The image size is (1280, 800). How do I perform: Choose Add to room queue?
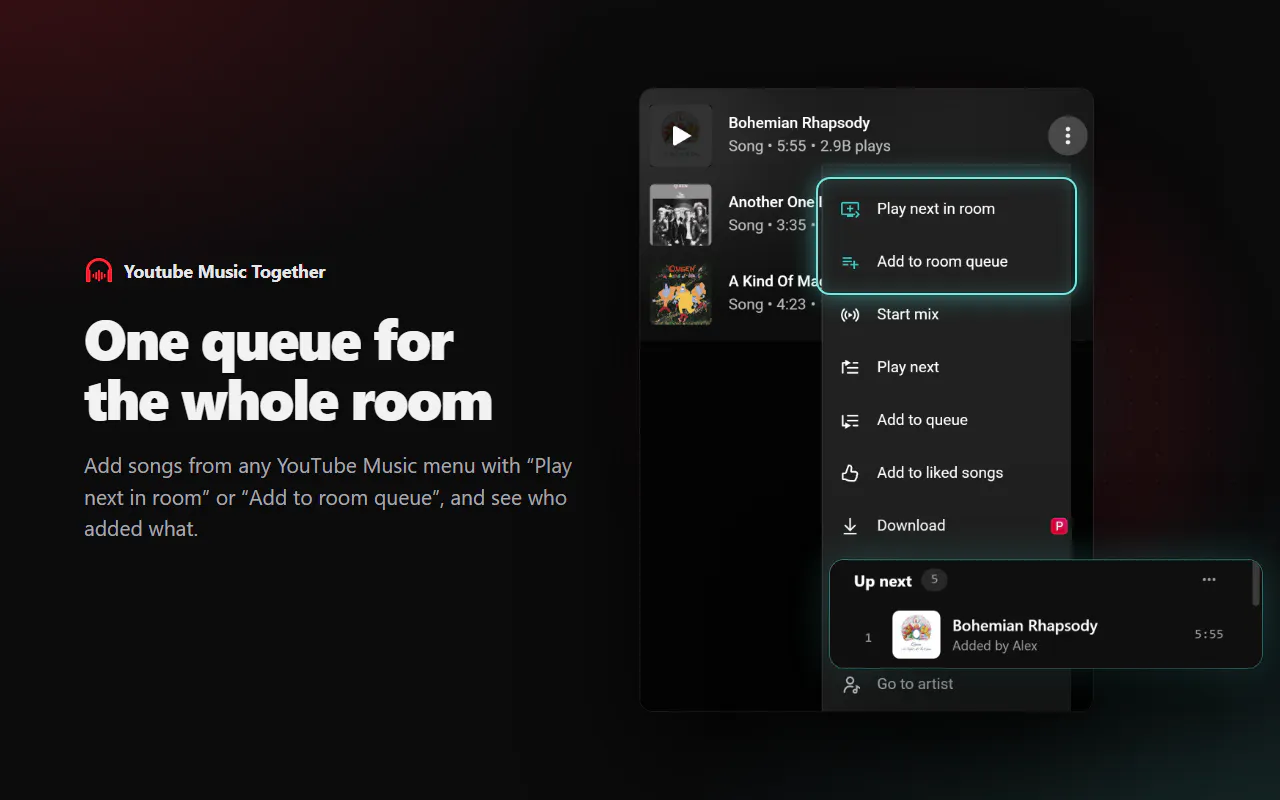pyautogui.click(x=946, y=262)
